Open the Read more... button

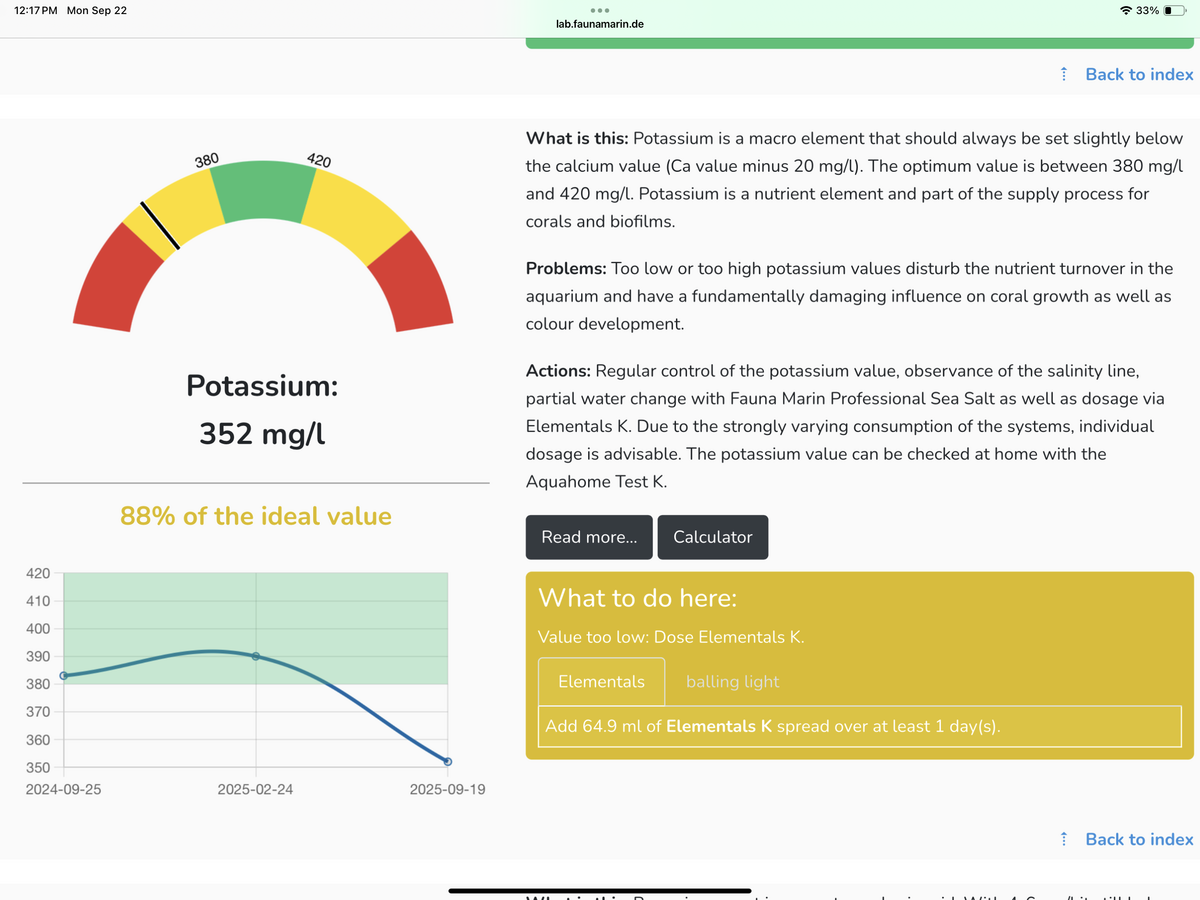coord(589,537)
